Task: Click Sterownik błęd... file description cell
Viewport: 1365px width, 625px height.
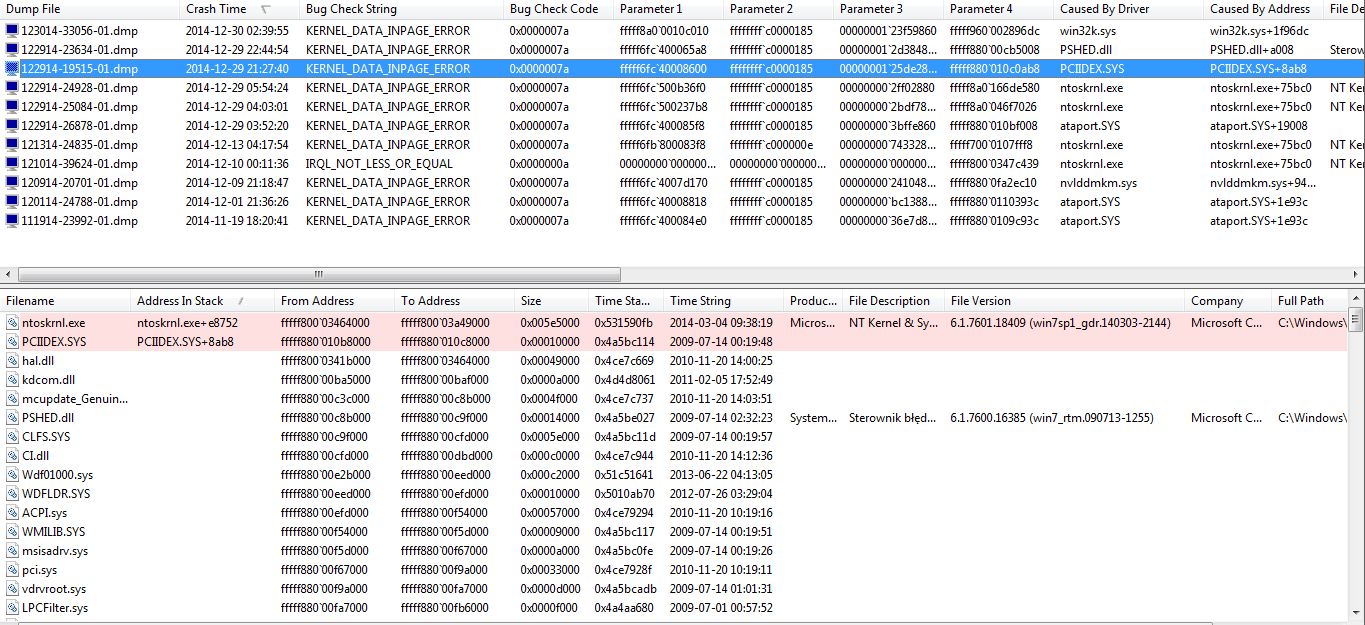Action: tap(894, 418)
